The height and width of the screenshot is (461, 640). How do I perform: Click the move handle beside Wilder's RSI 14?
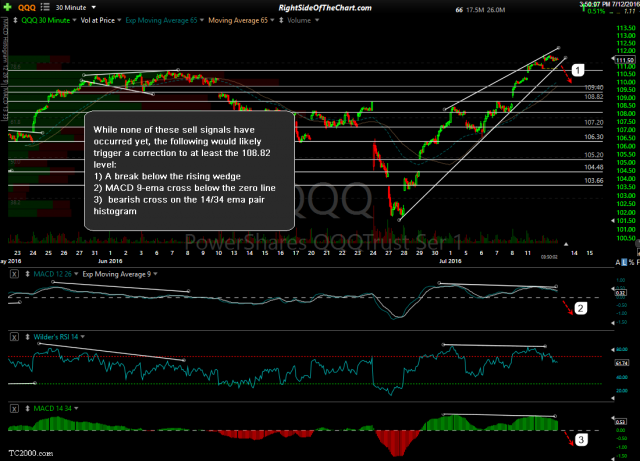(x=27, y=337)
